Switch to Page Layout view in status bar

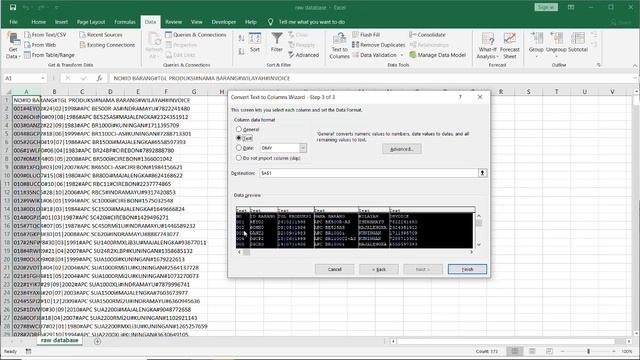click(532, 351)
